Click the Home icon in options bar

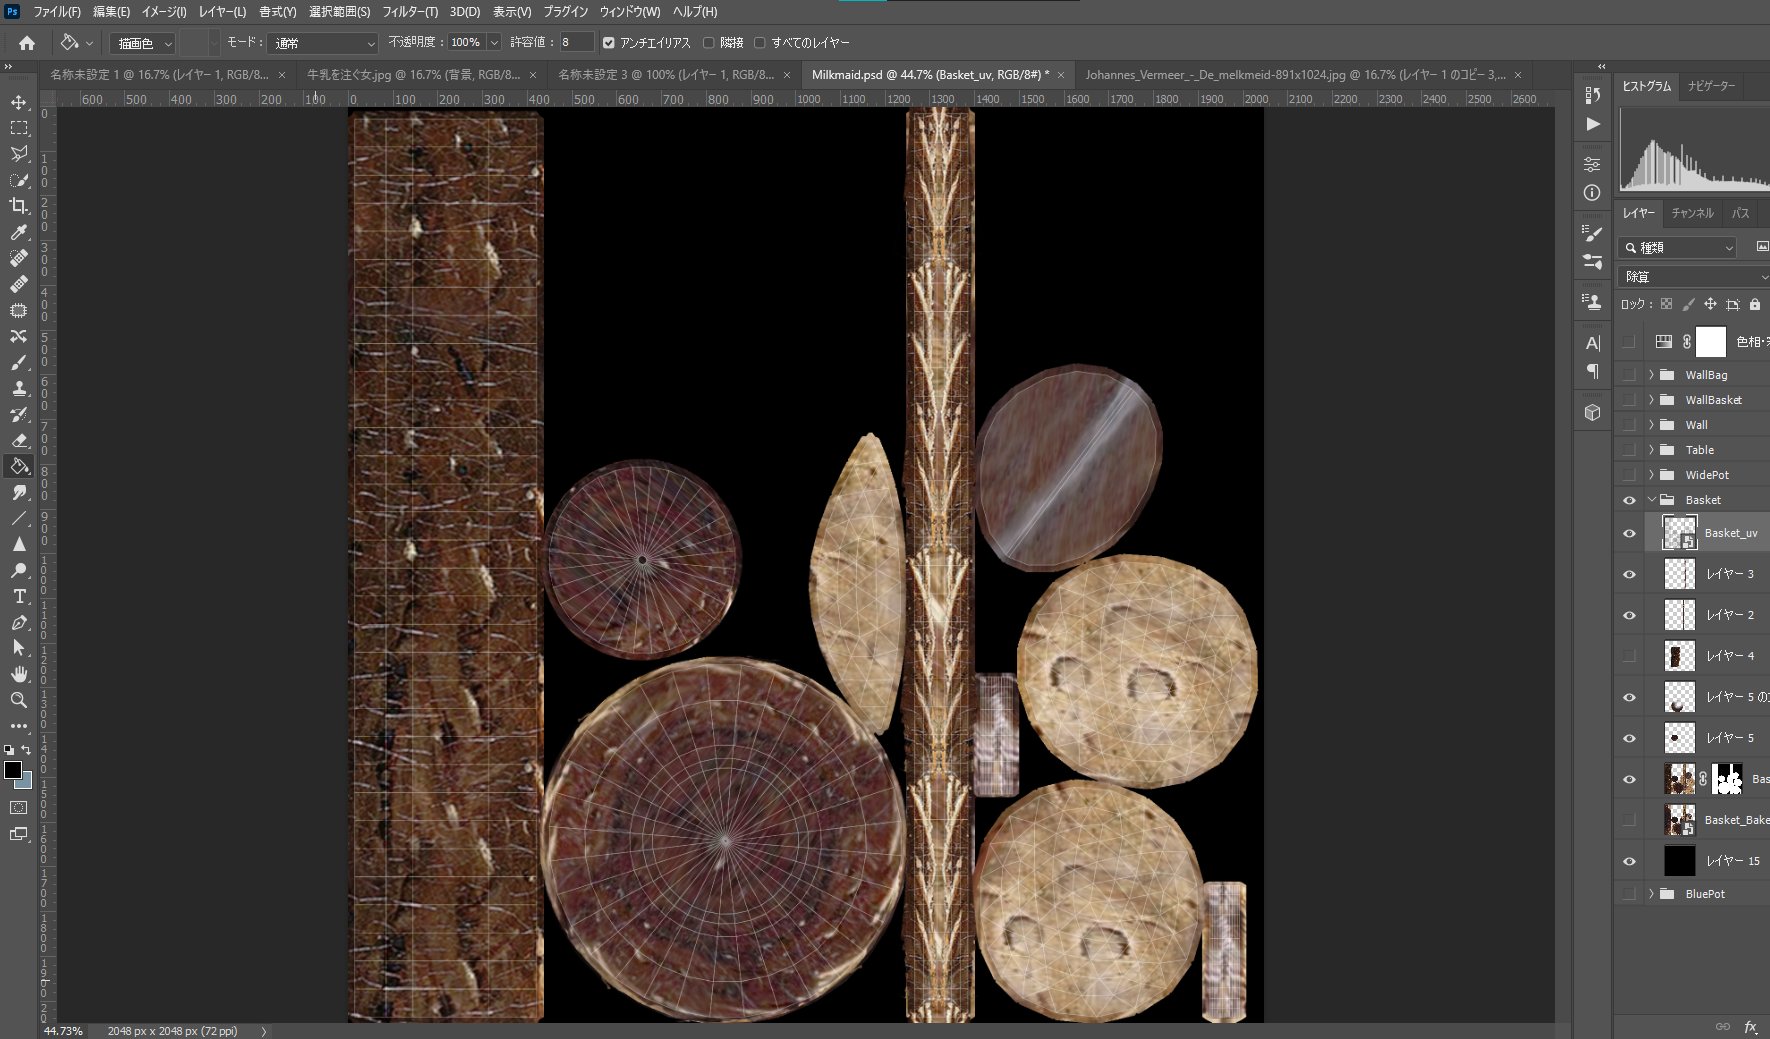pyautogui.click(x=27, y=43)
